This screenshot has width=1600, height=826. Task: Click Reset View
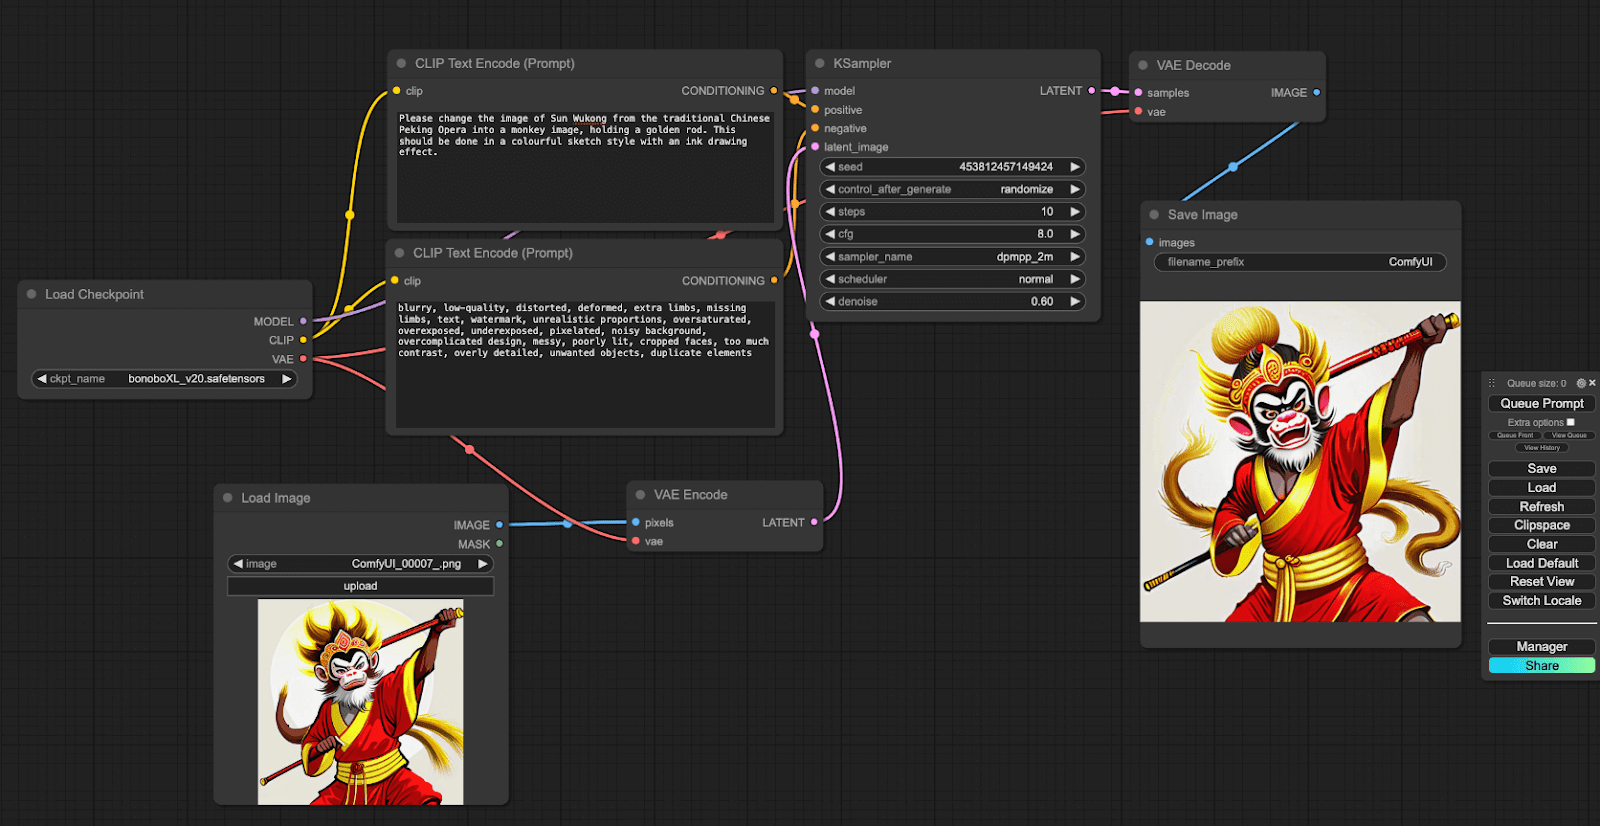click(x=1542, y=581)
